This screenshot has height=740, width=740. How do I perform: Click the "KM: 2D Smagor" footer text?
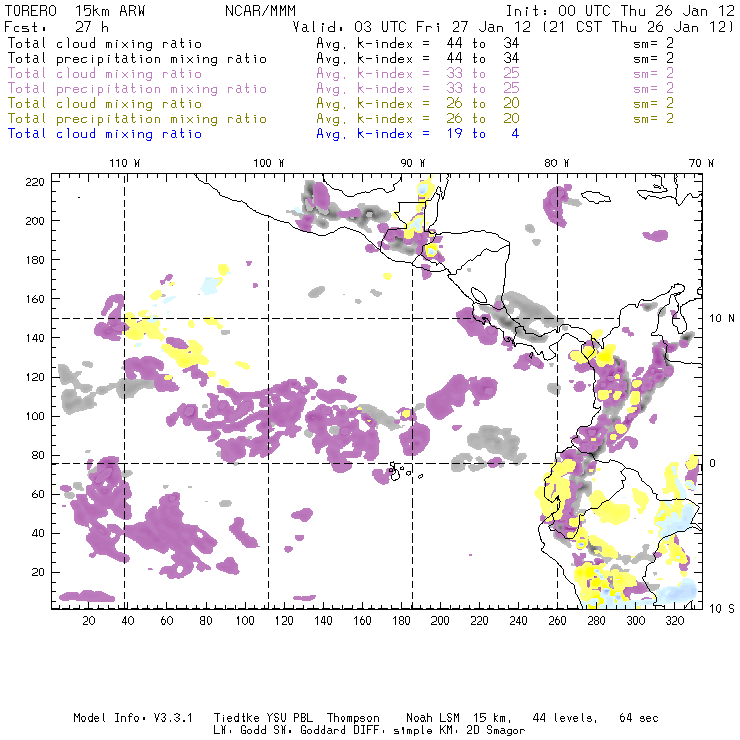click(482, 731)
